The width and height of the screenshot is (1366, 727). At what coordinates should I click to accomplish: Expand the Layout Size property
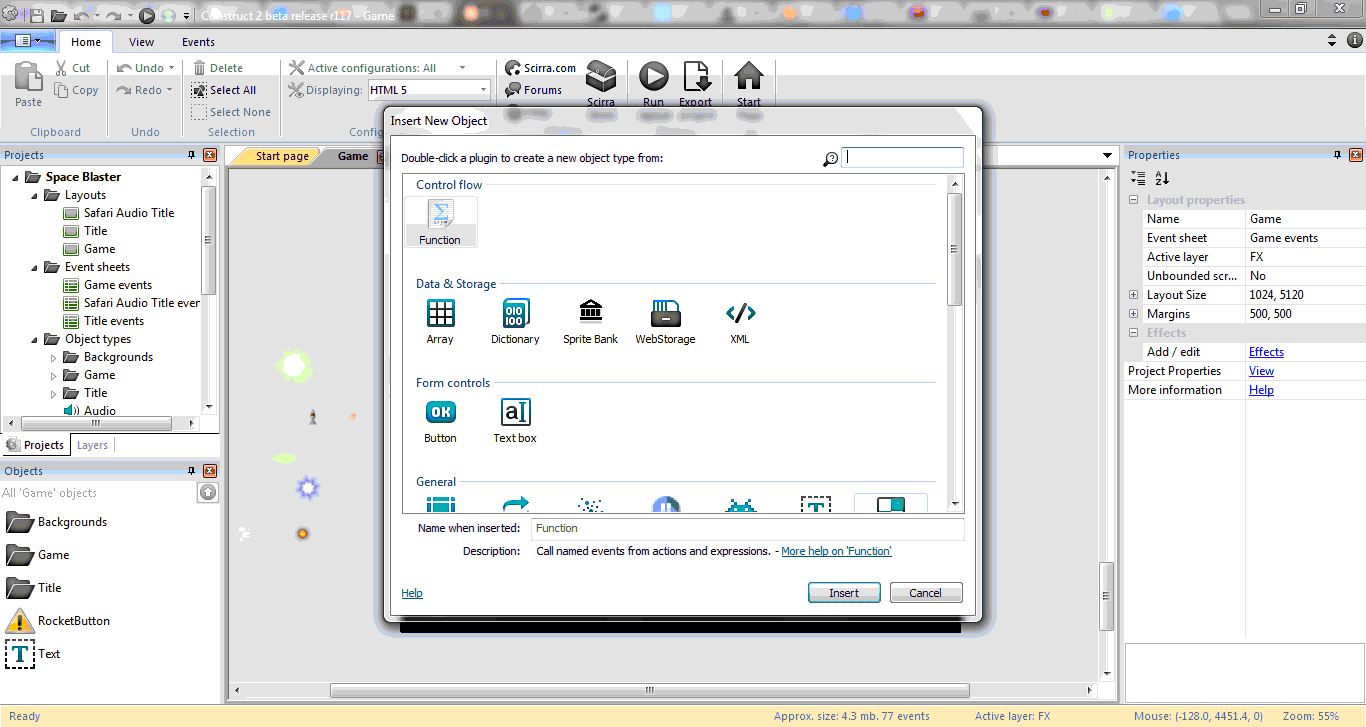1133,295
